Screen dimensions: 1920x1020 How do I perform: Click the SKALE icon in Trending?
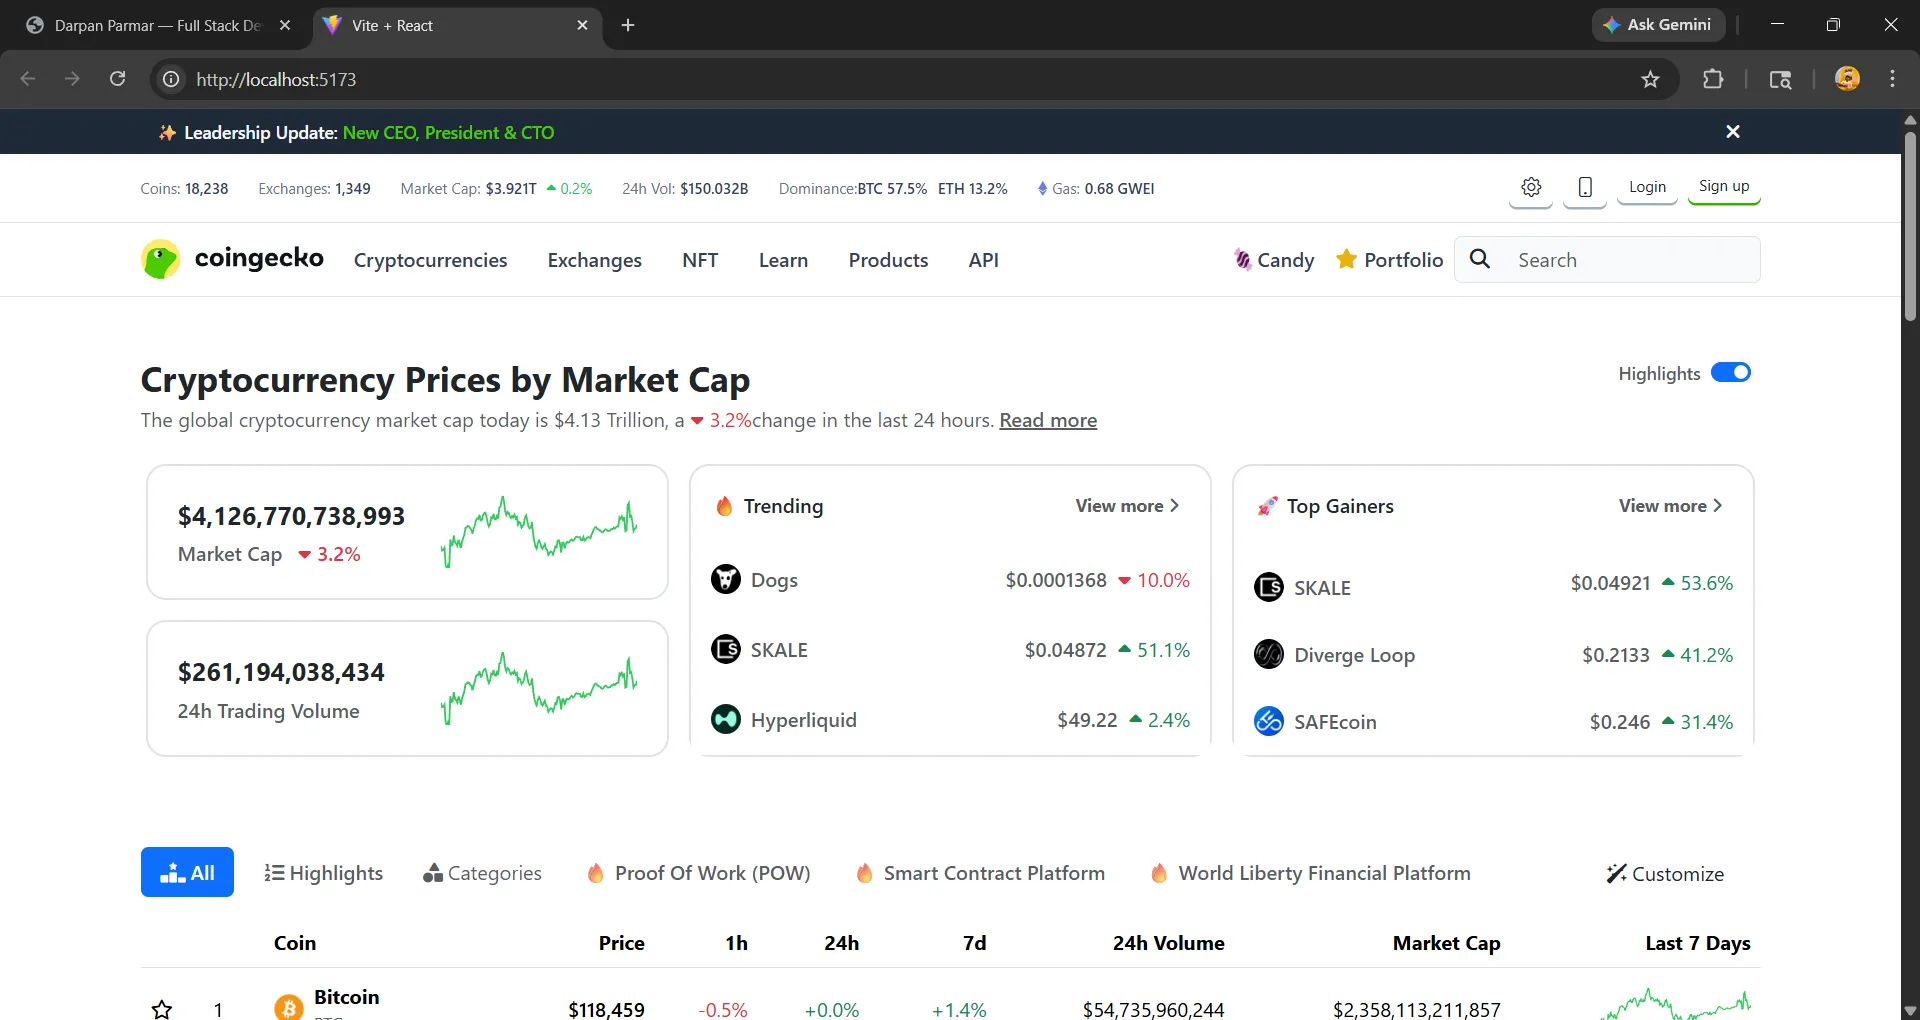[726, 649]
